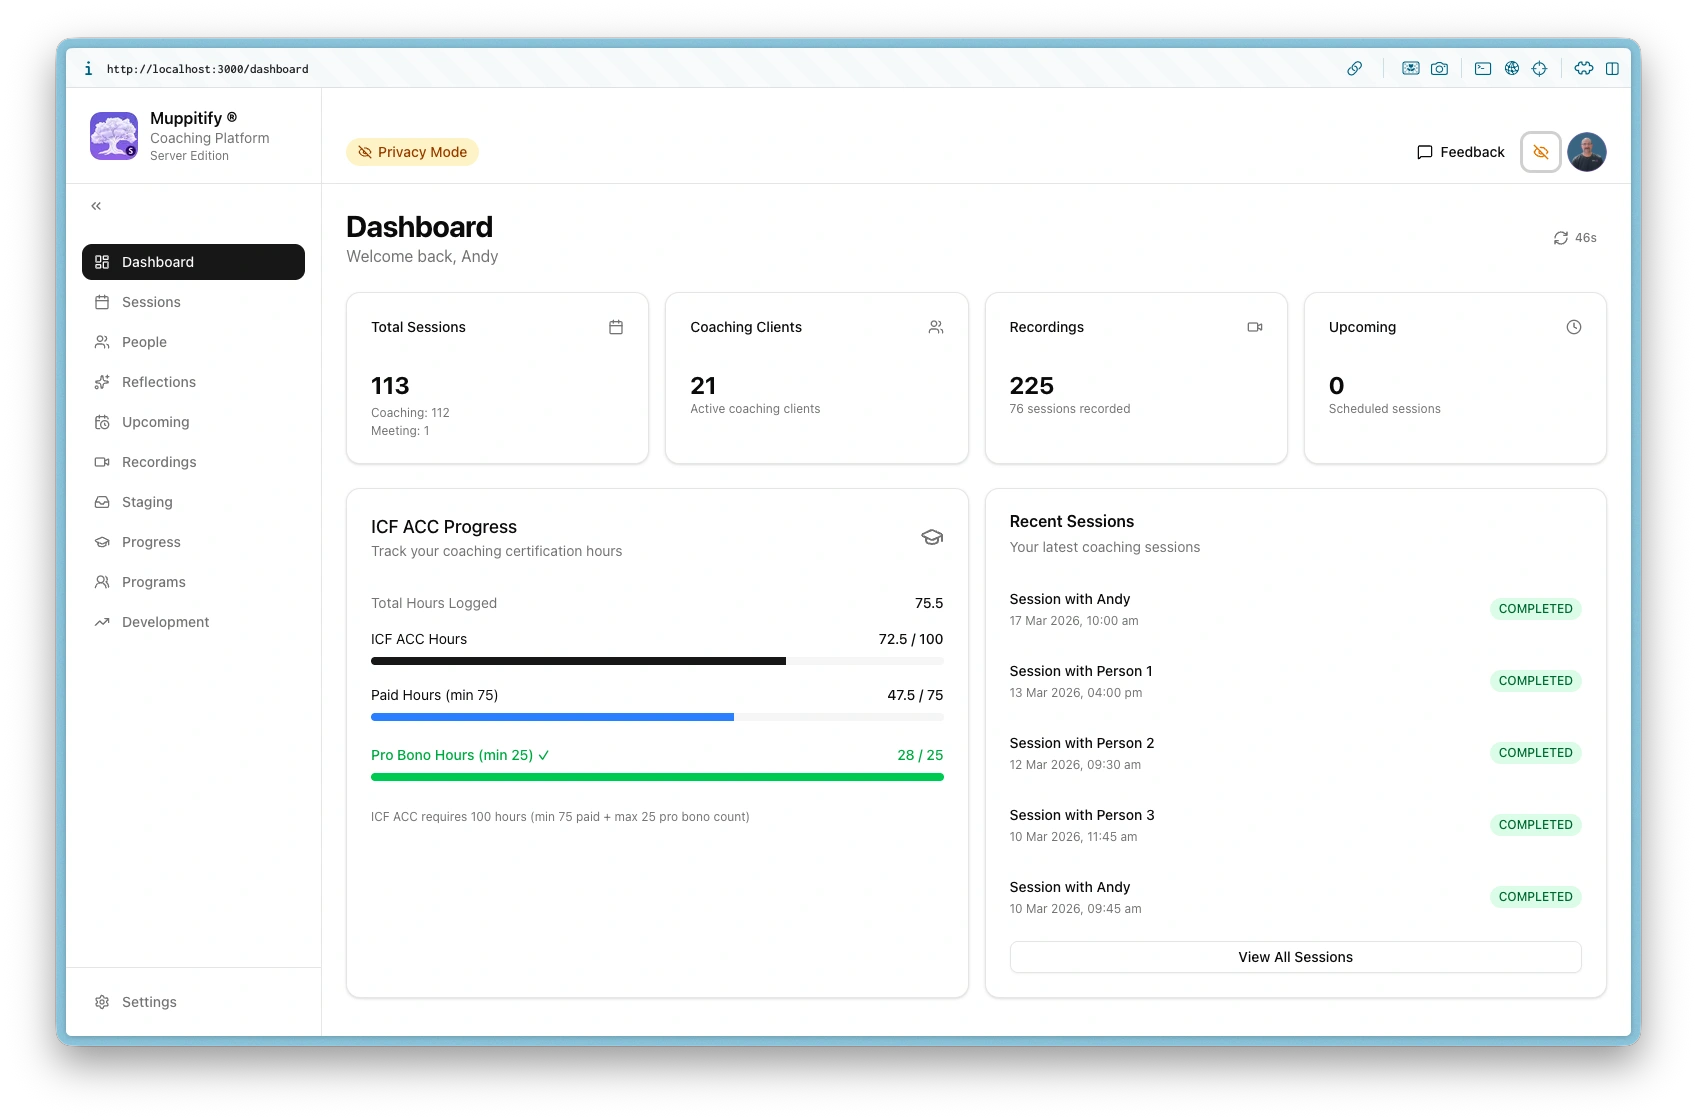Open the user avatar menu
1697x1120 pixels.
coord(1586,152)
